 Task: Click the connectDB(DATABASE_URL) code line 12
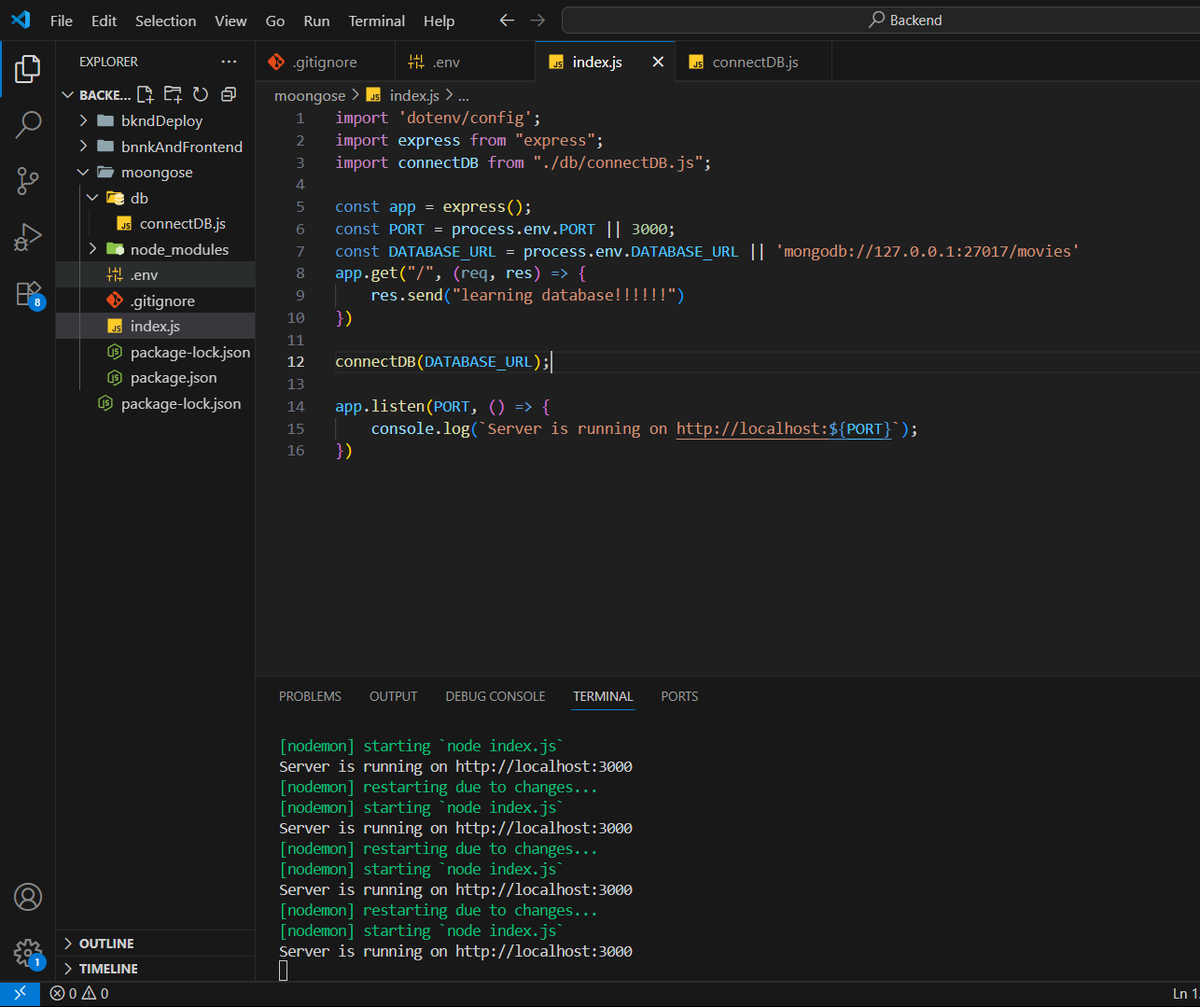(x=443, y=362)
